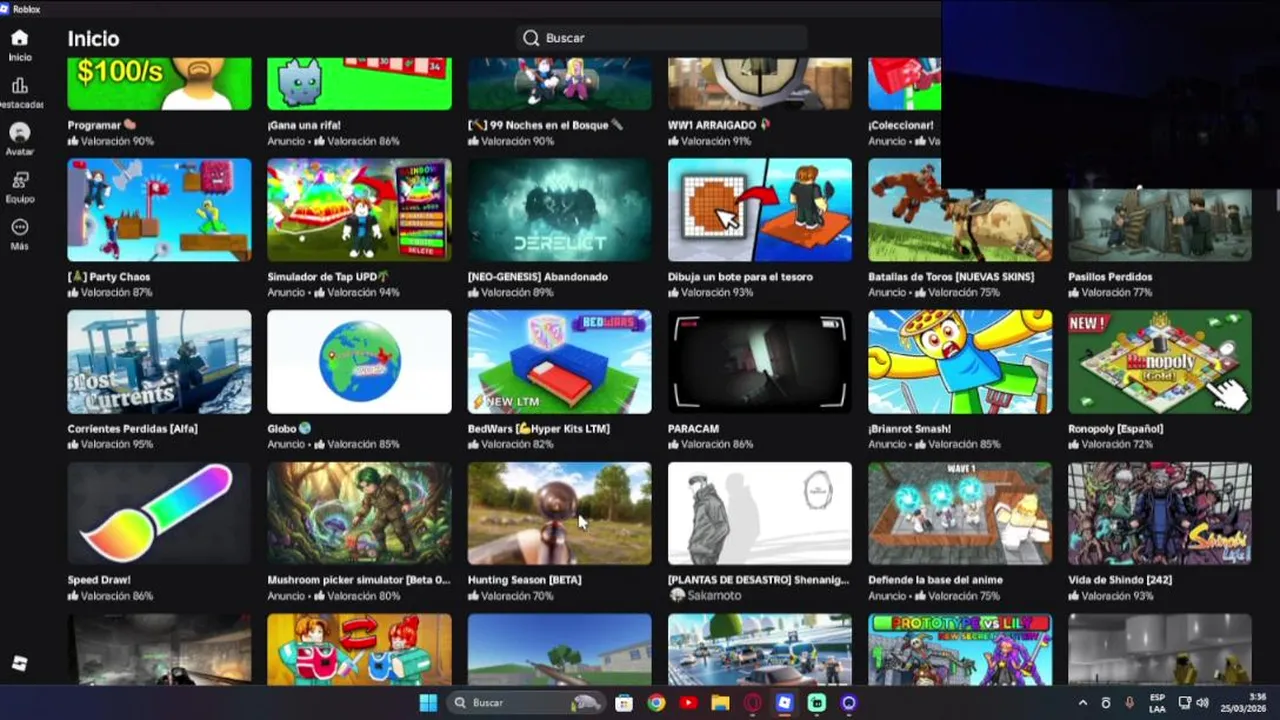Open Destacadas charts in sidebar
1280x720 pixels.
19,93
